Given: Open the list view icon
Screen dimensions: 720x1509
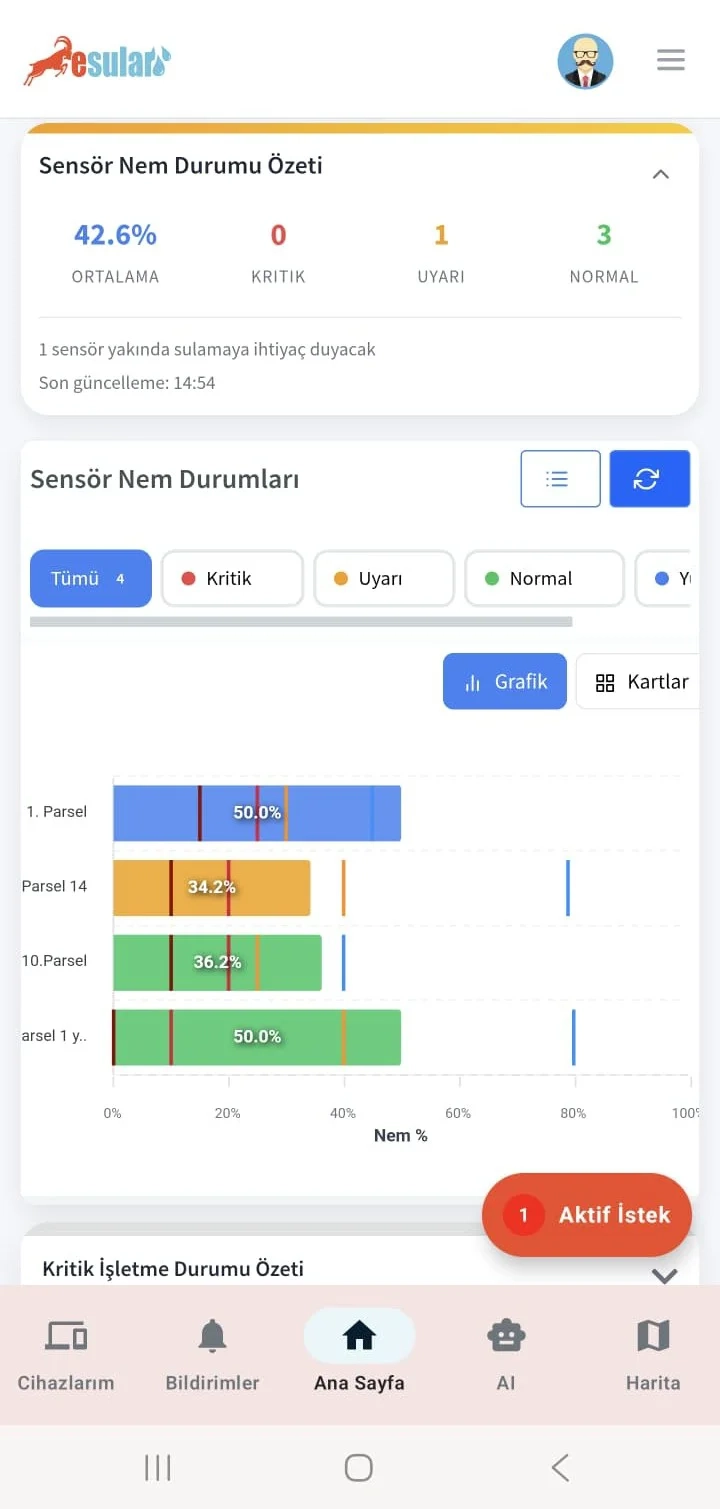Looking at the screenshot, I should coord(560,478).
